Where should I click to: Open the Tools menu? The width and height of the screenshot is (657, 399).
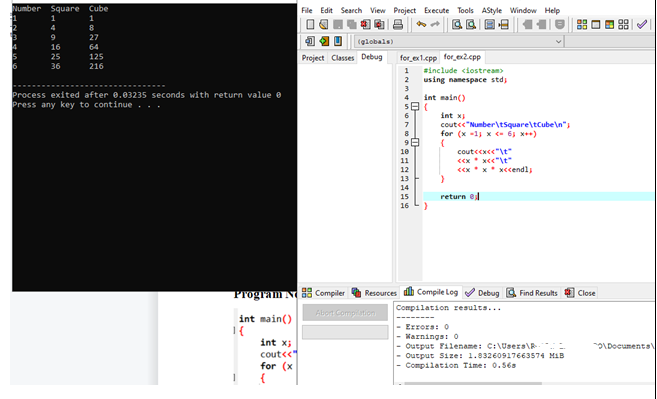[x=465, y=10]
